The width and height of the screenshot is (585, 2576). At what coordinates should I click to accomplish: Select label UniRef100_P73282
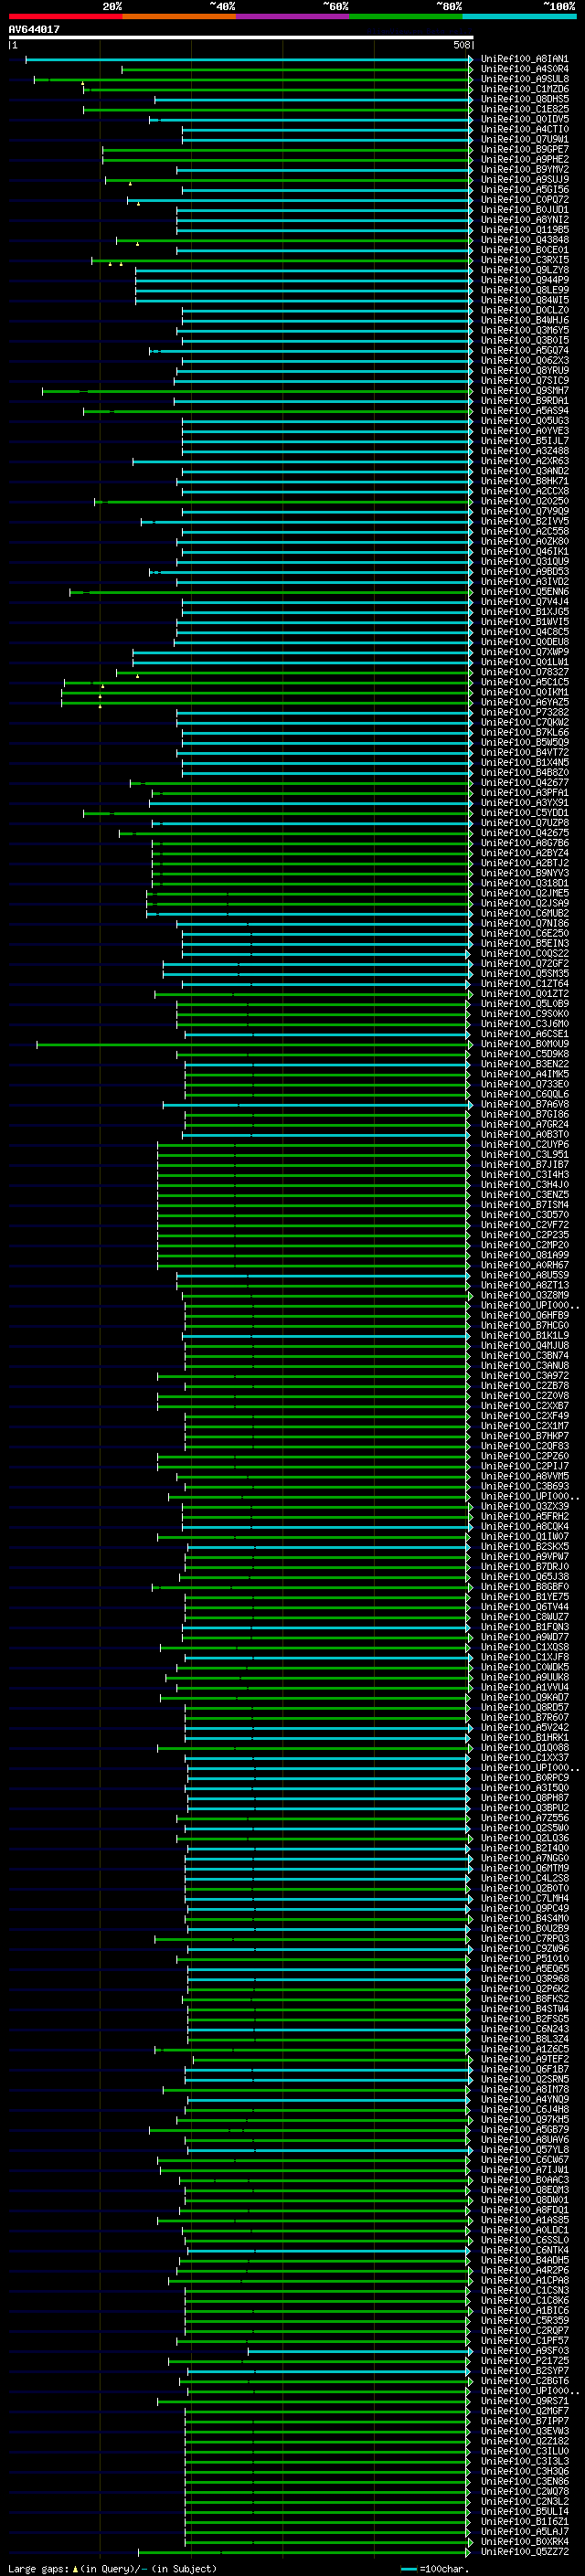pos(524,712)
